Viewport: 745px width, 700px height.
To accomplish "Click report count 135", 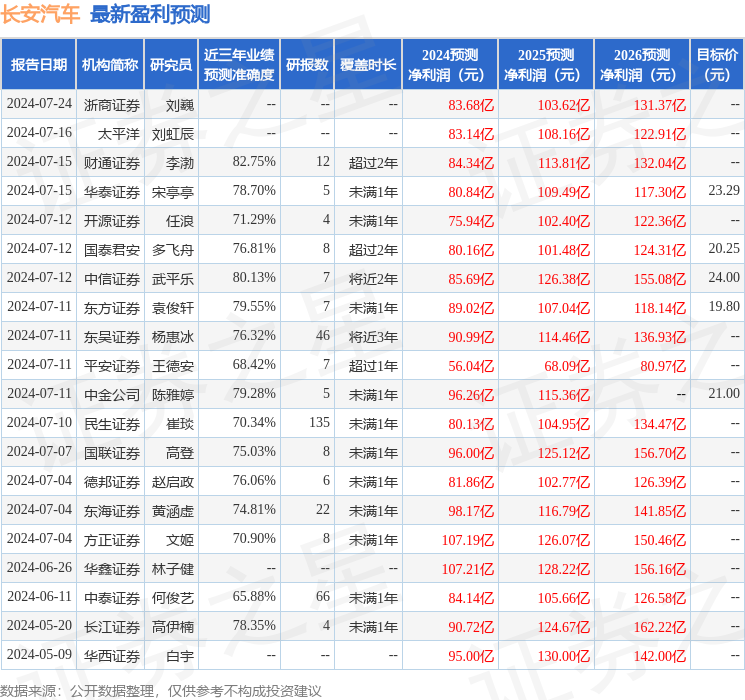I will tap(319, 422).
